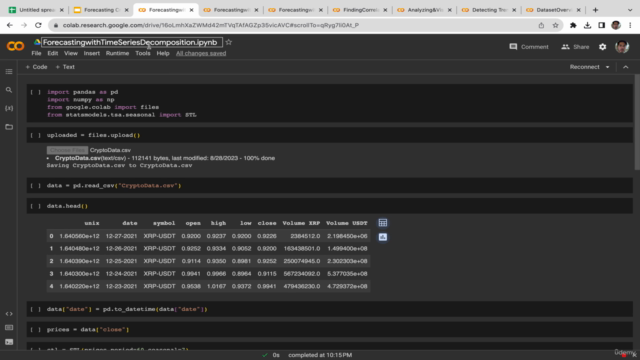The width and height of the screenshot is (640, 360).
Task: Click the Comment button
Action: click(529, 47)
